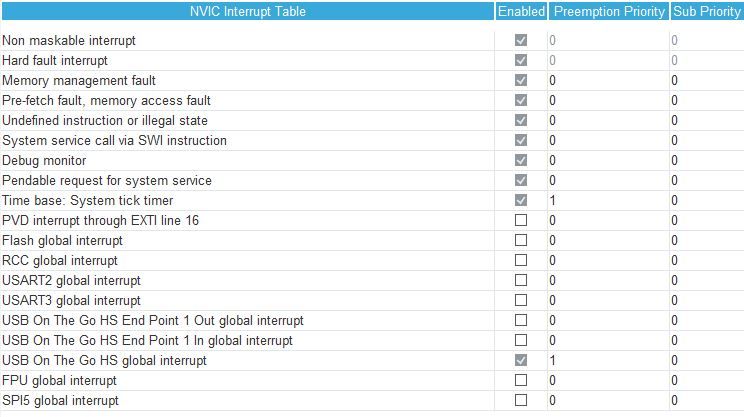This screenshot has height=417, width=744.
Task: Edit System tick timer preemption priority value
Action: 608,200
